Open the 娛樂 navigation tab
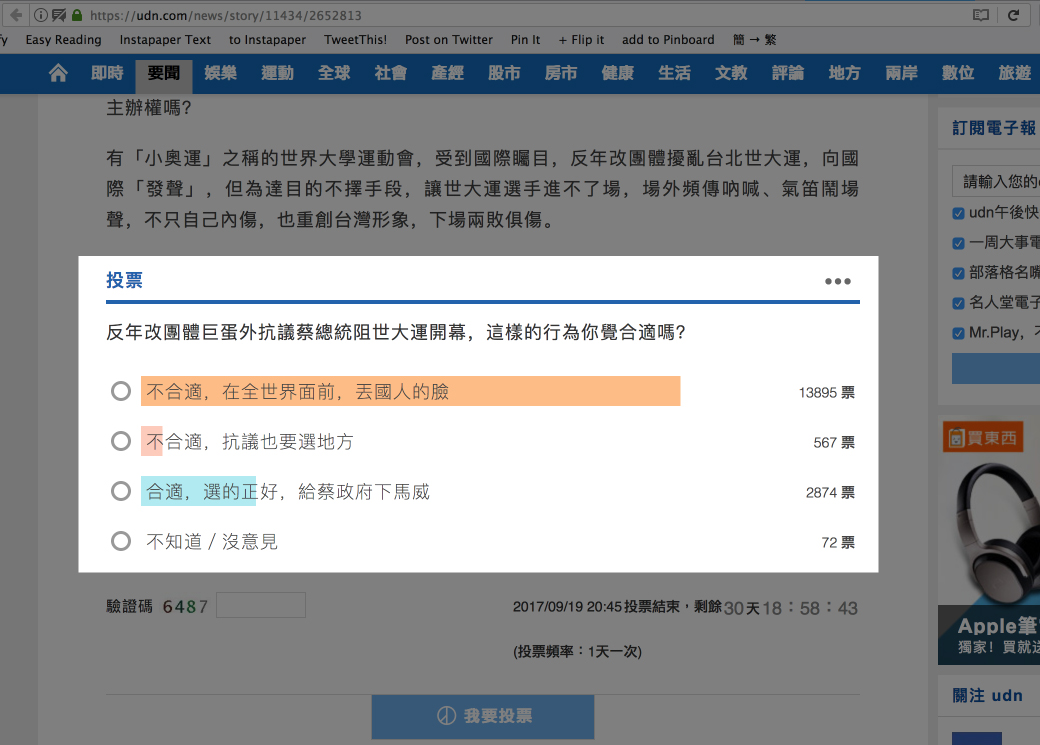This screenshot has height=745, width=1040. click(x=221, y=73)
